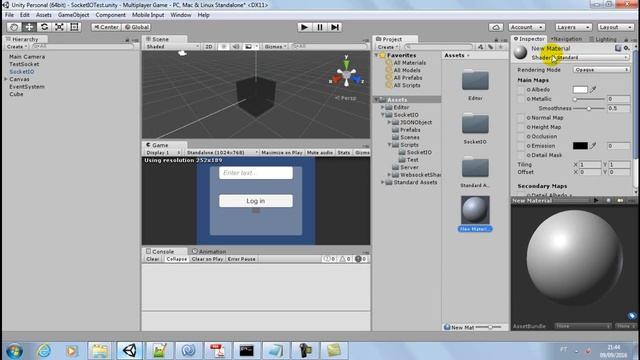Search by type in Project panel
Image resolution: width=640 pixels, height=360 pixels.
point(480,47)
